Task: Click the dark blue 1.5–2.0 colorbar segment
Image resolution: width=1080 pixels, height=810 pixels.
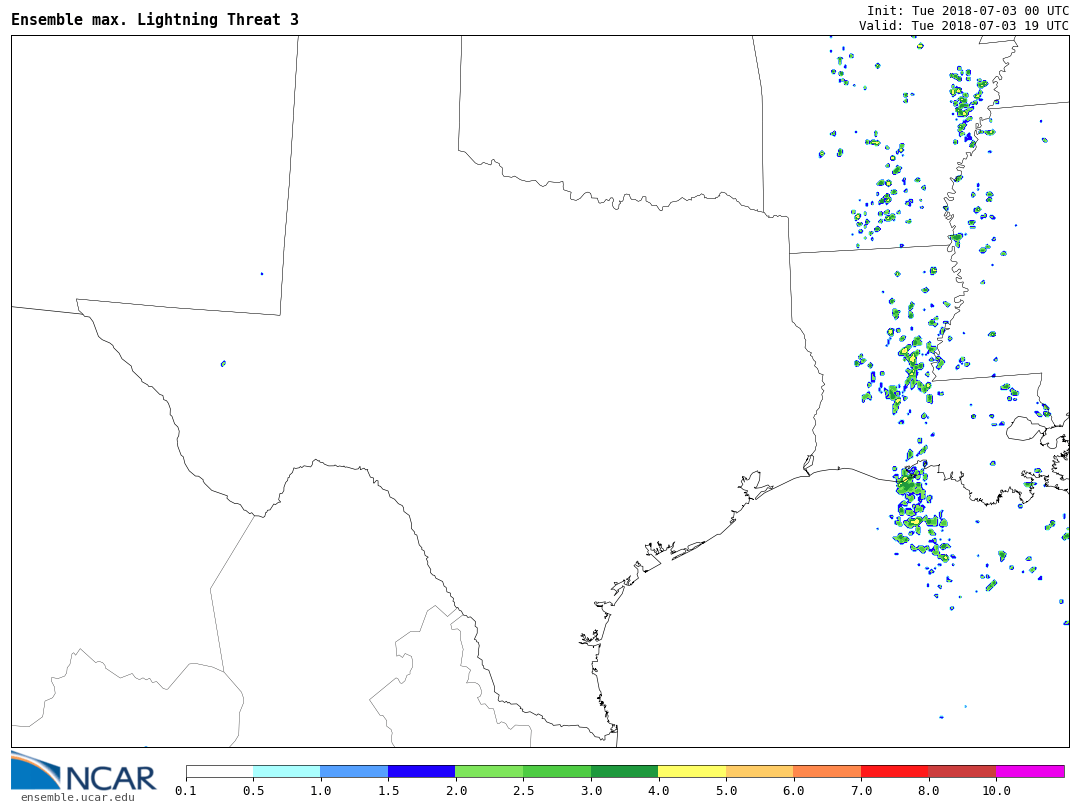Action: pyautogui.click(x=422, y=772)
